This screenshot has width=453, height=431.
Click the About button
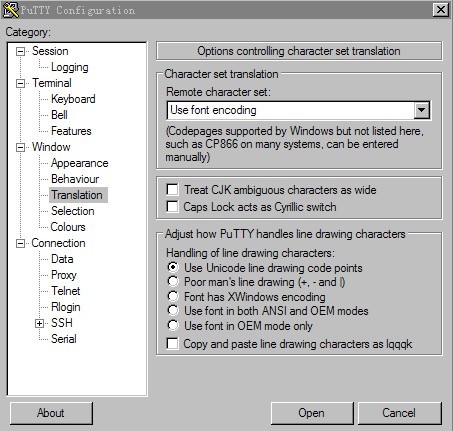pyautogui.click(x=51, y=413)
